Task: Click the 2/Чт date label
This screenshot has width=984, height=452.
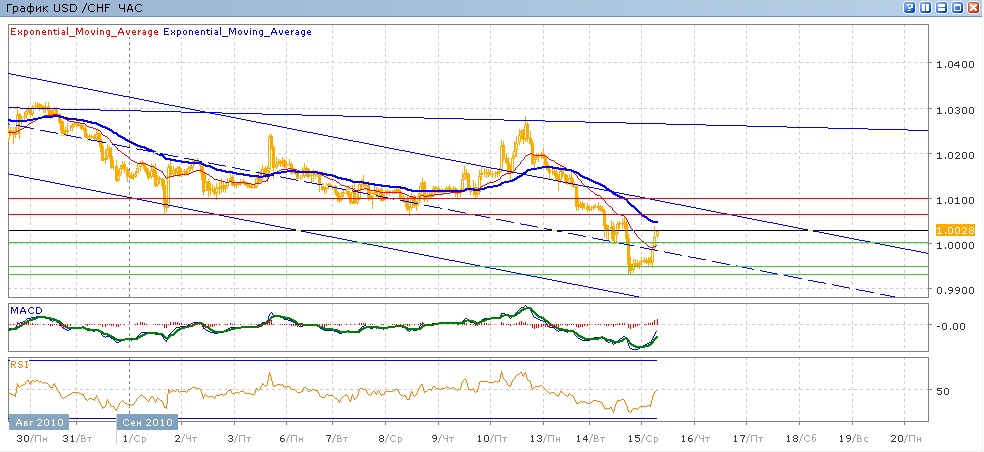Action: [184, 438]
